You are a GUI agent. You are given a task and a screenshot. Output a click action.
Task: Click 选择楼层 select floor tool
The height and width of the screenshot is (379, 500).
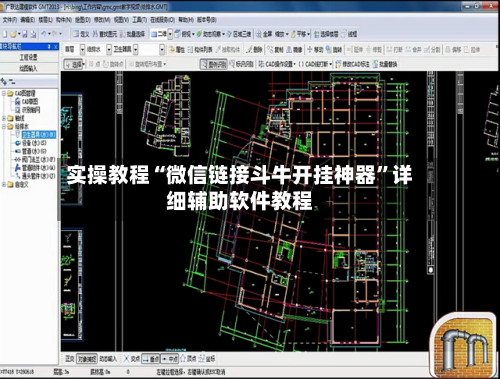(x=326, y=34)
